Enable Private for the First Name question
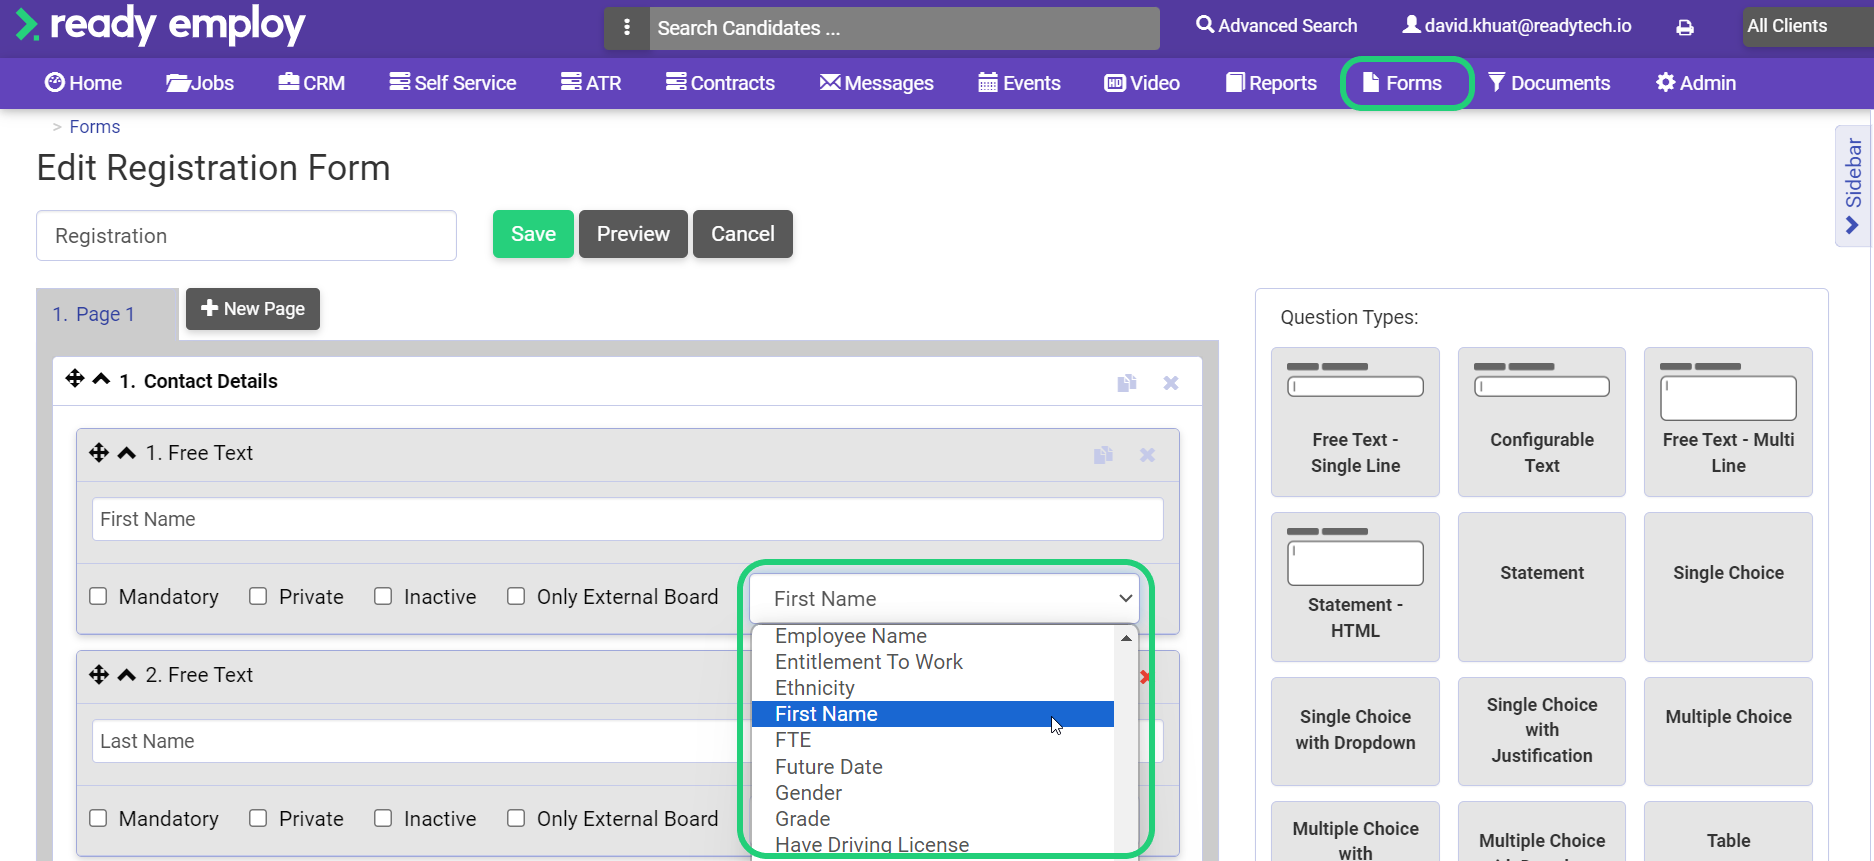The height and width of the screenshot is (861, 1874). (258, 597)
